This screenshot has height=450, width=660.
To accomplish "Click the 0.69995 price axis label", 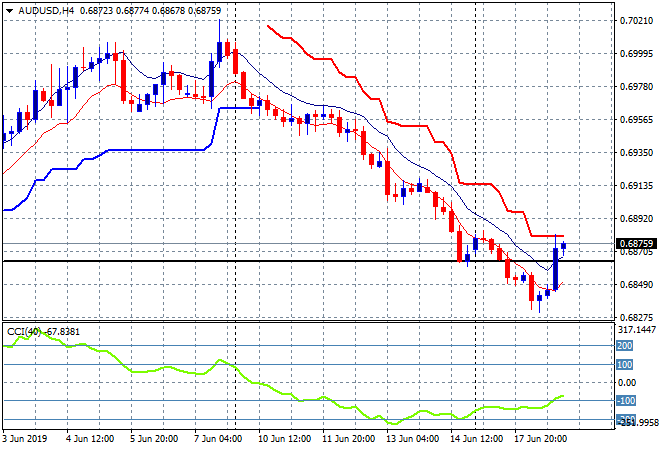I will coord(636,53).
